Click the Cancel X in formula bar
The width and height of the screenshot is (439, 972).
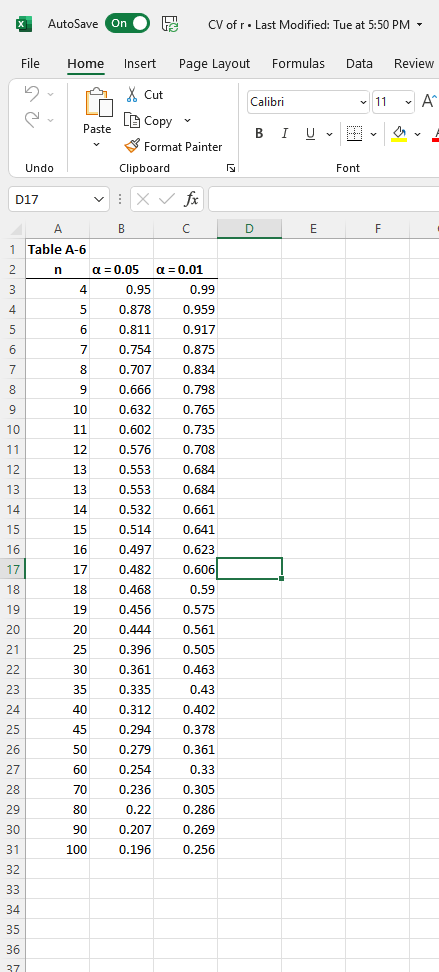point(143,199)
